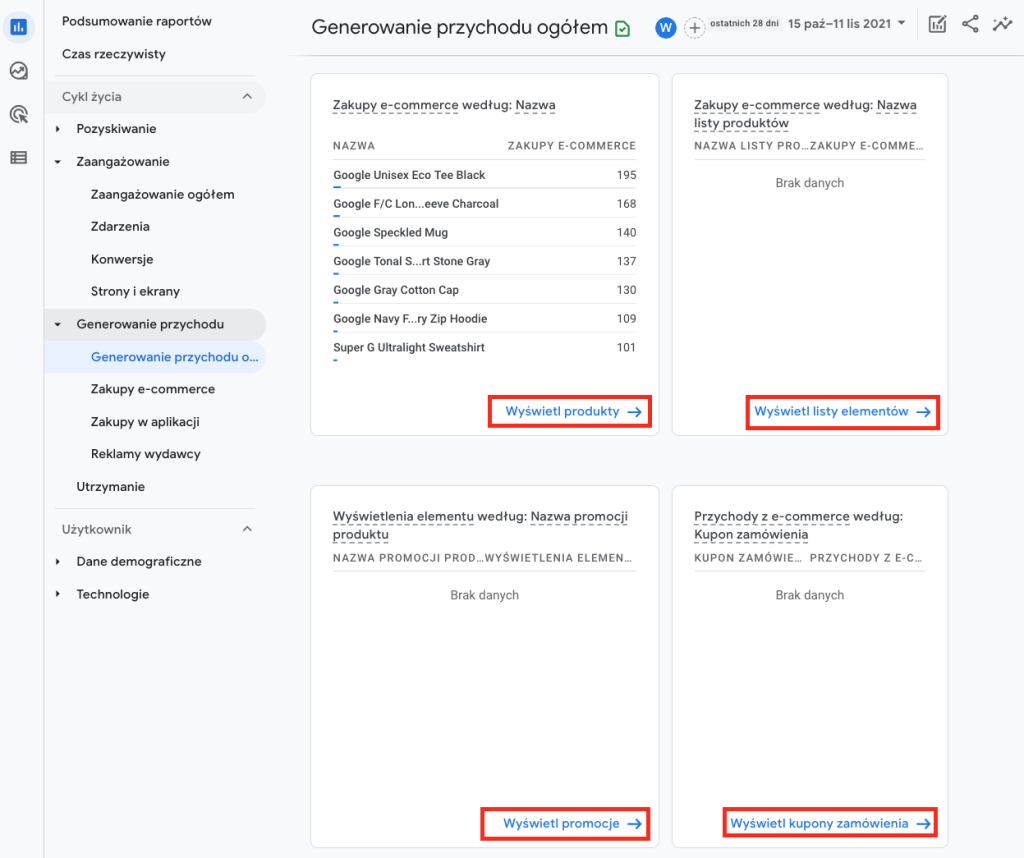Click the Customize report pencil icon

937,25
